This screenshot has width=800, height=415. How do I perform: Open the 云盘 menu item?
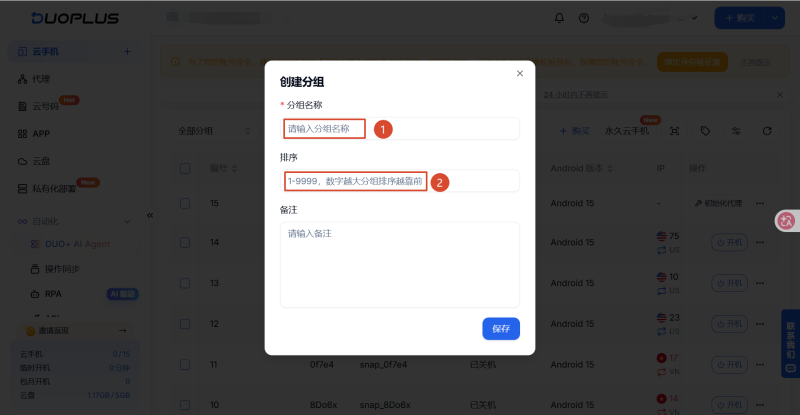point(41,161)
